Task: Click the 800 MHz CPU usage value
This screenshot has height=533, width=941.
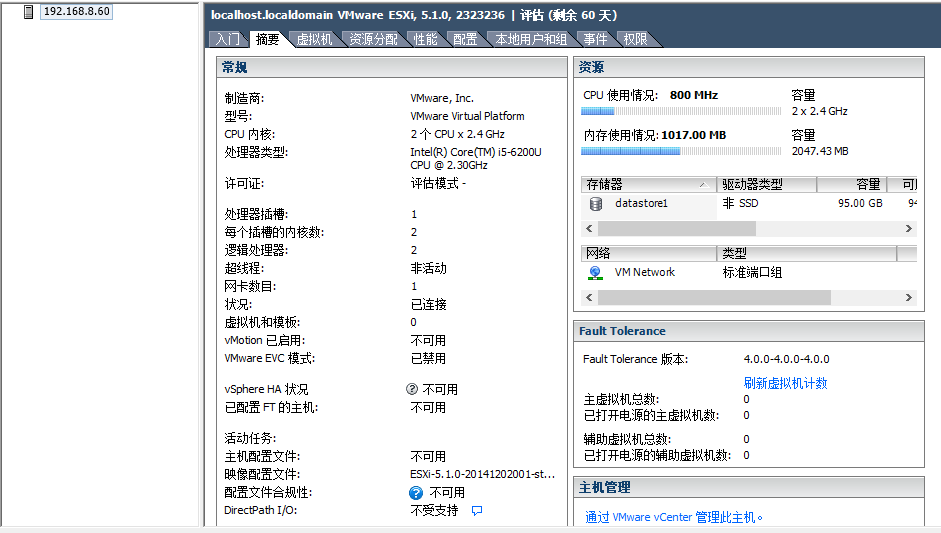Action: (694, 95)
